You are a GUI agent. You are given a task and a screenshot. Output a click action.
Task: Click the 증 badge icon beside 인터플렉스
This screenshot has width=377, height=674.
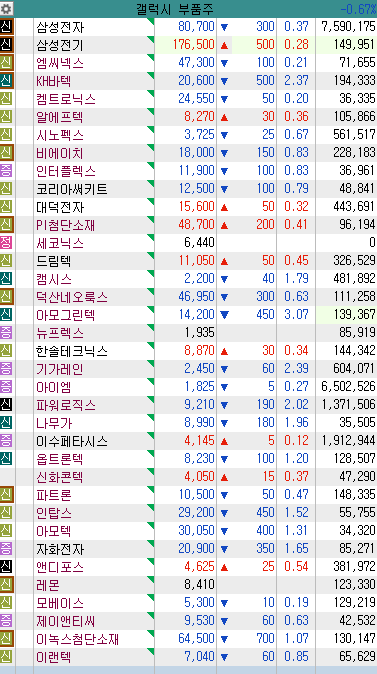pyautogui.click(x=6, y=171)
